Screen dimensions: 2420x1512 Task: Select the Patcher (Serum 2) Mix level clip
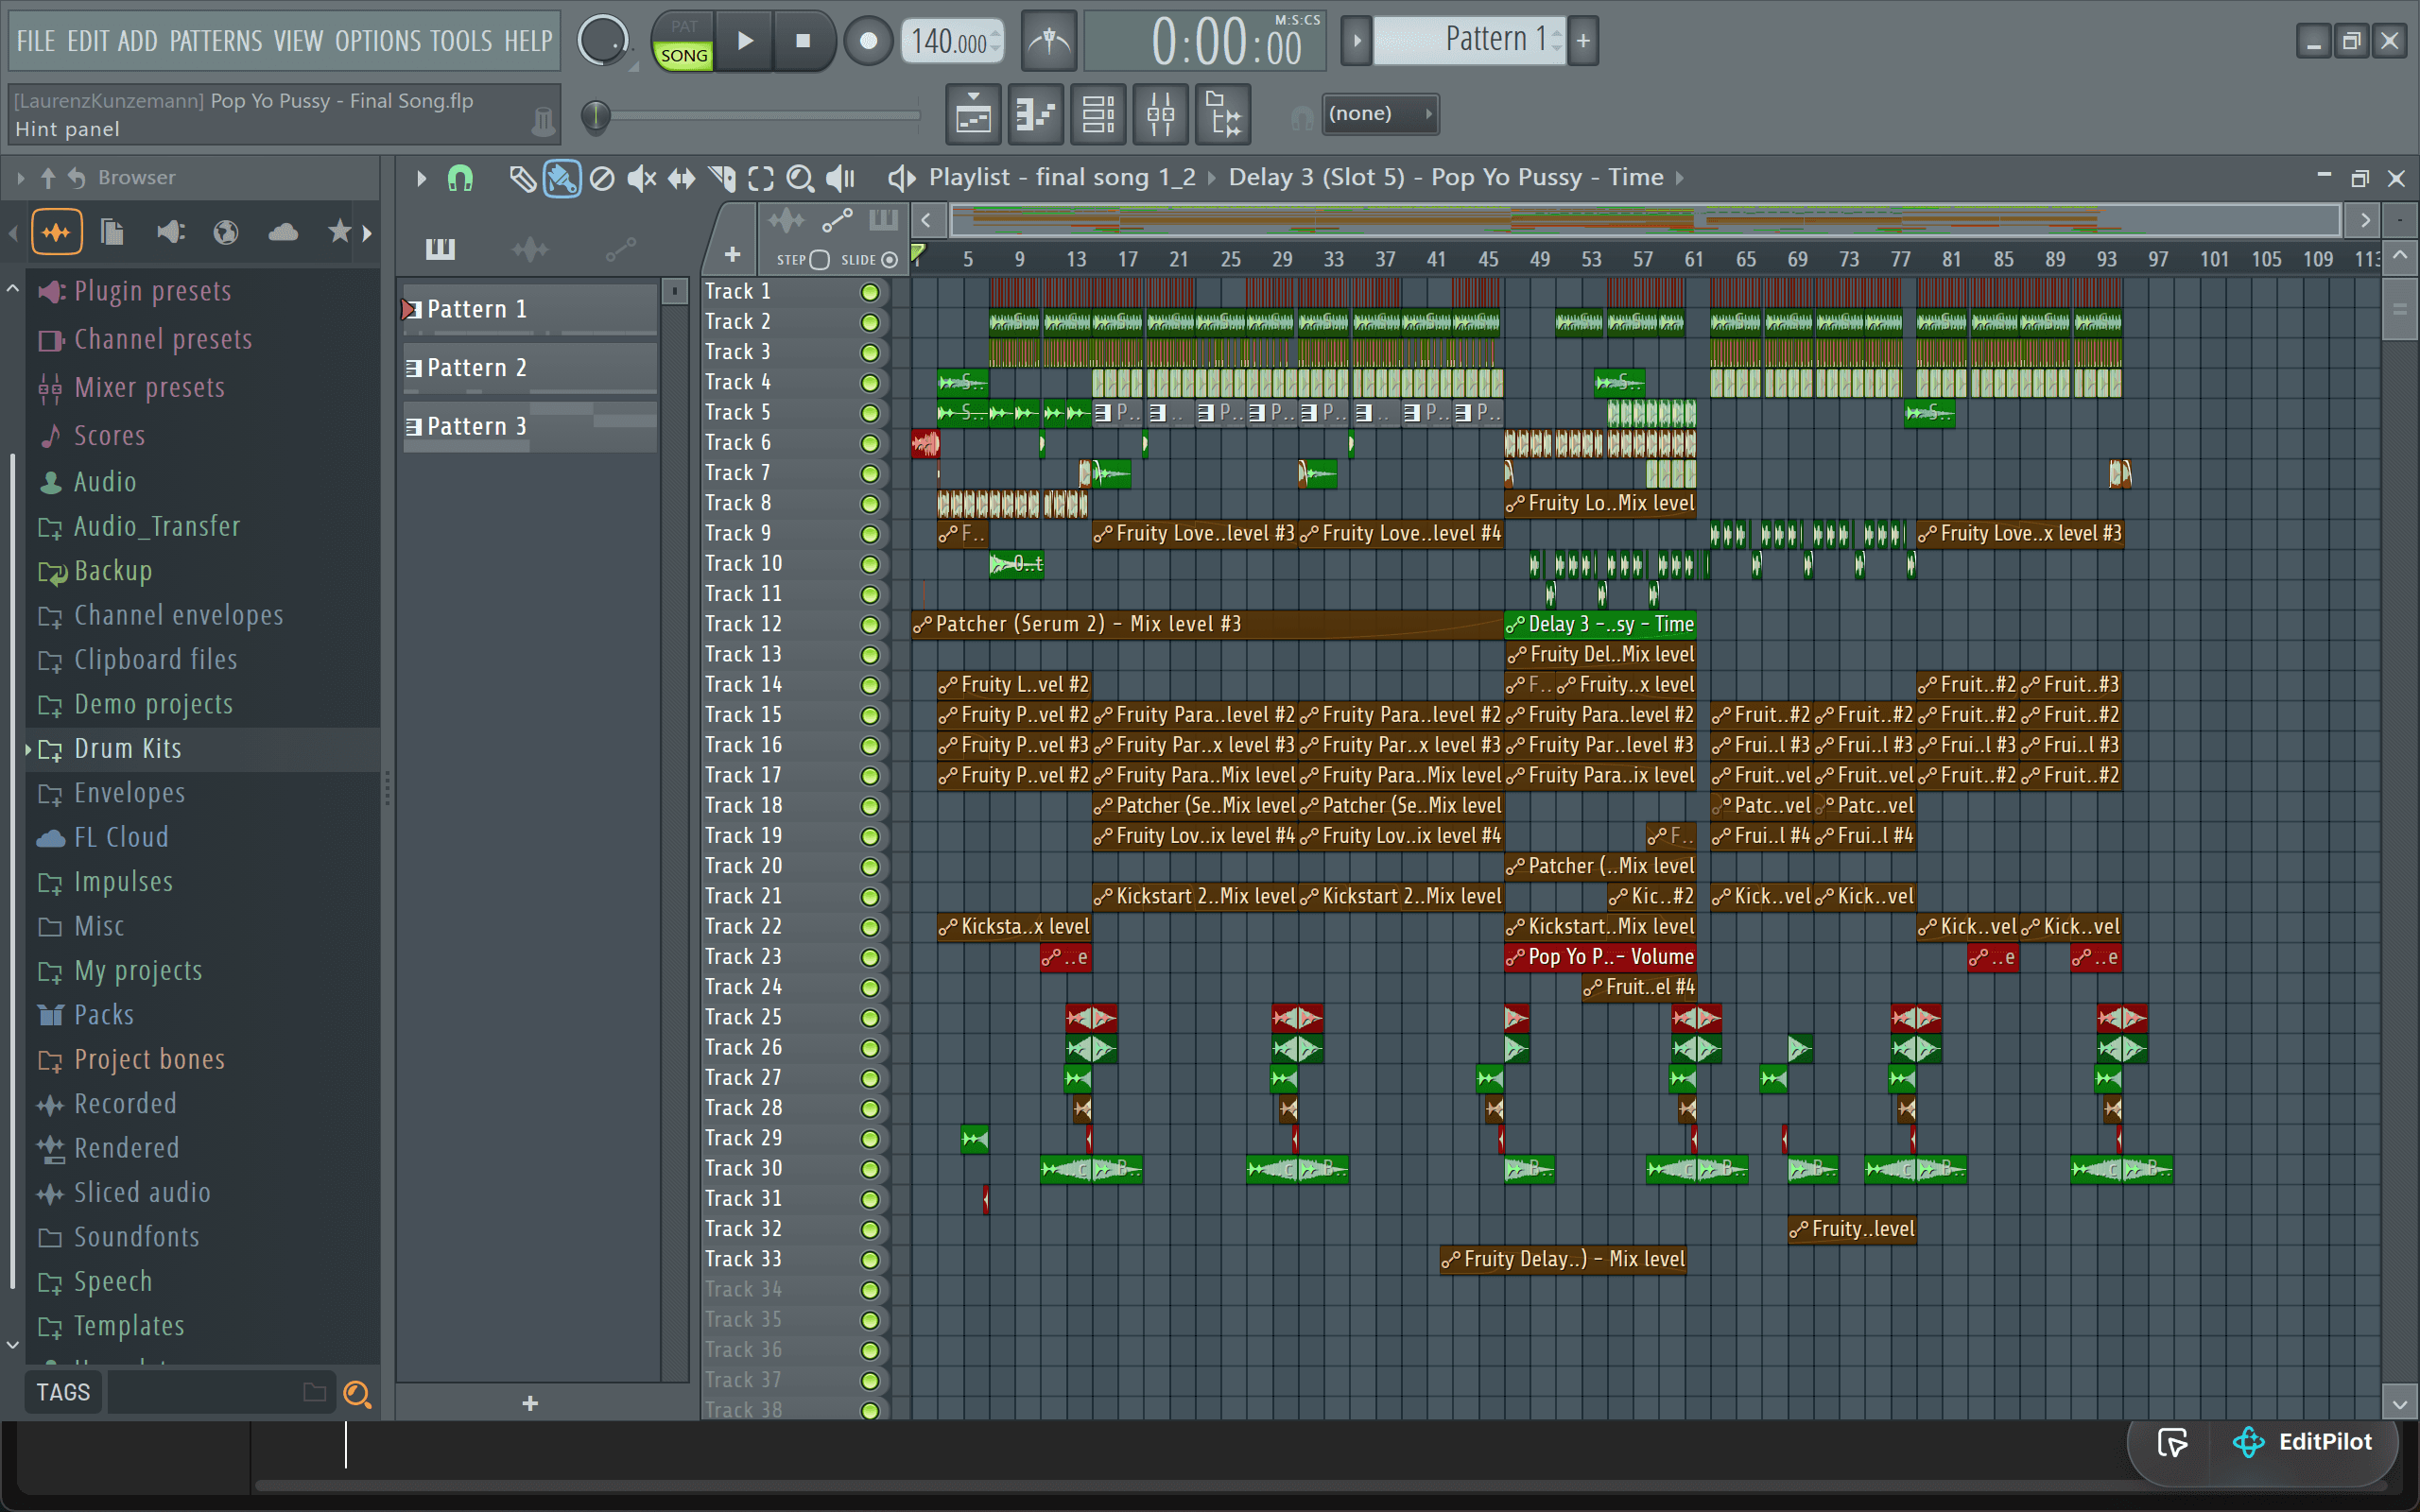point(1207,625)
